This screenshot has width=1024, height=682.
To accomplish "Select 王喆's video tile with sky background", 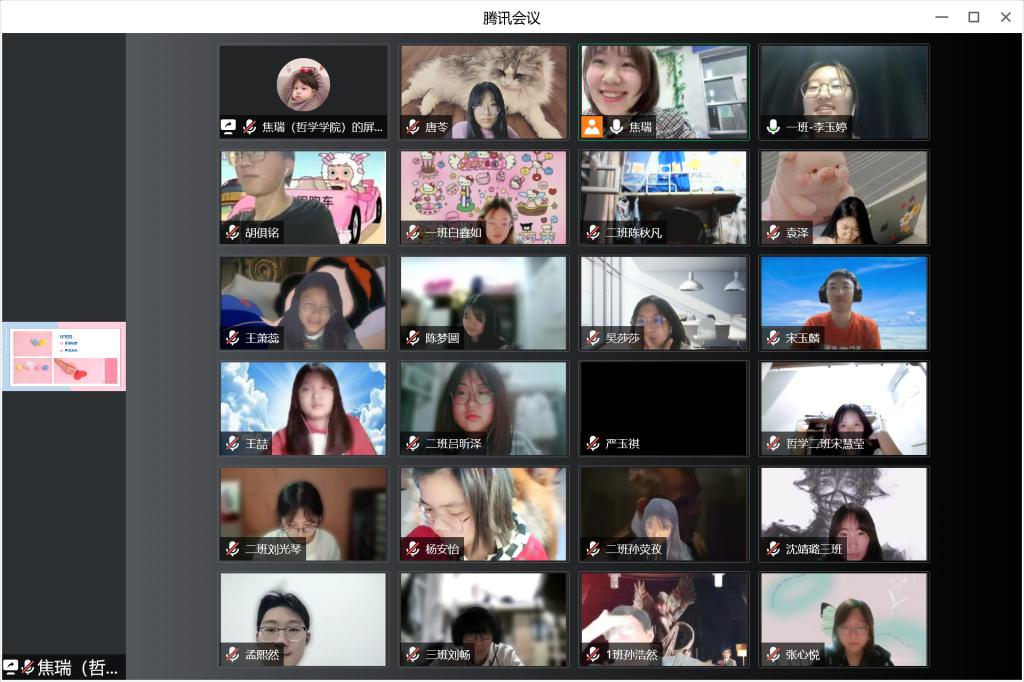I will 303,408.
